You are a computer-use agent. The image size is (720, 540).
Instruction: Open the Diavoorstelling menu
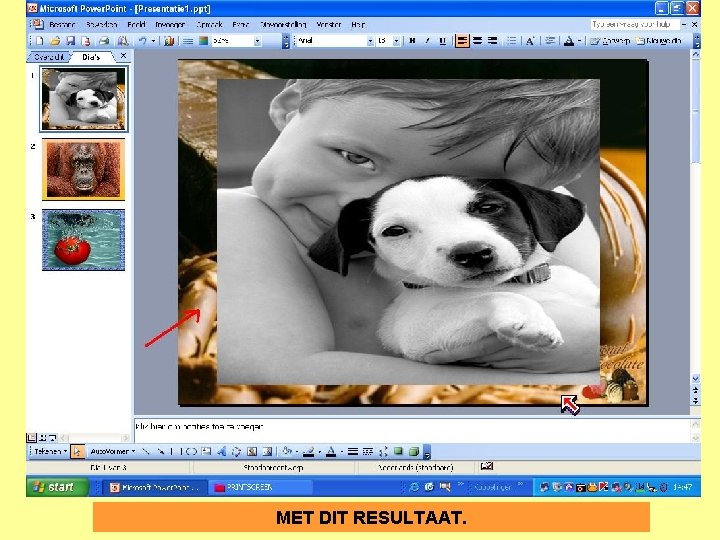point(283,24)
